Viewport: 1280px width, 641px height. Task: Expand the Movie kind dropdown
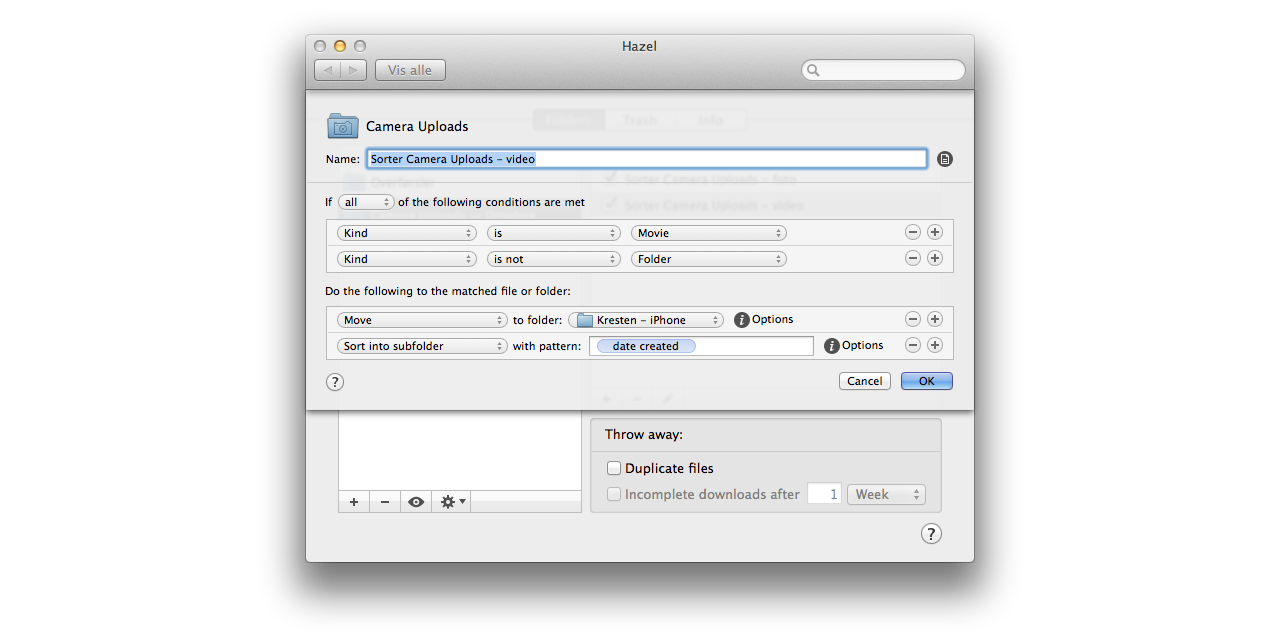coord(708,233)
